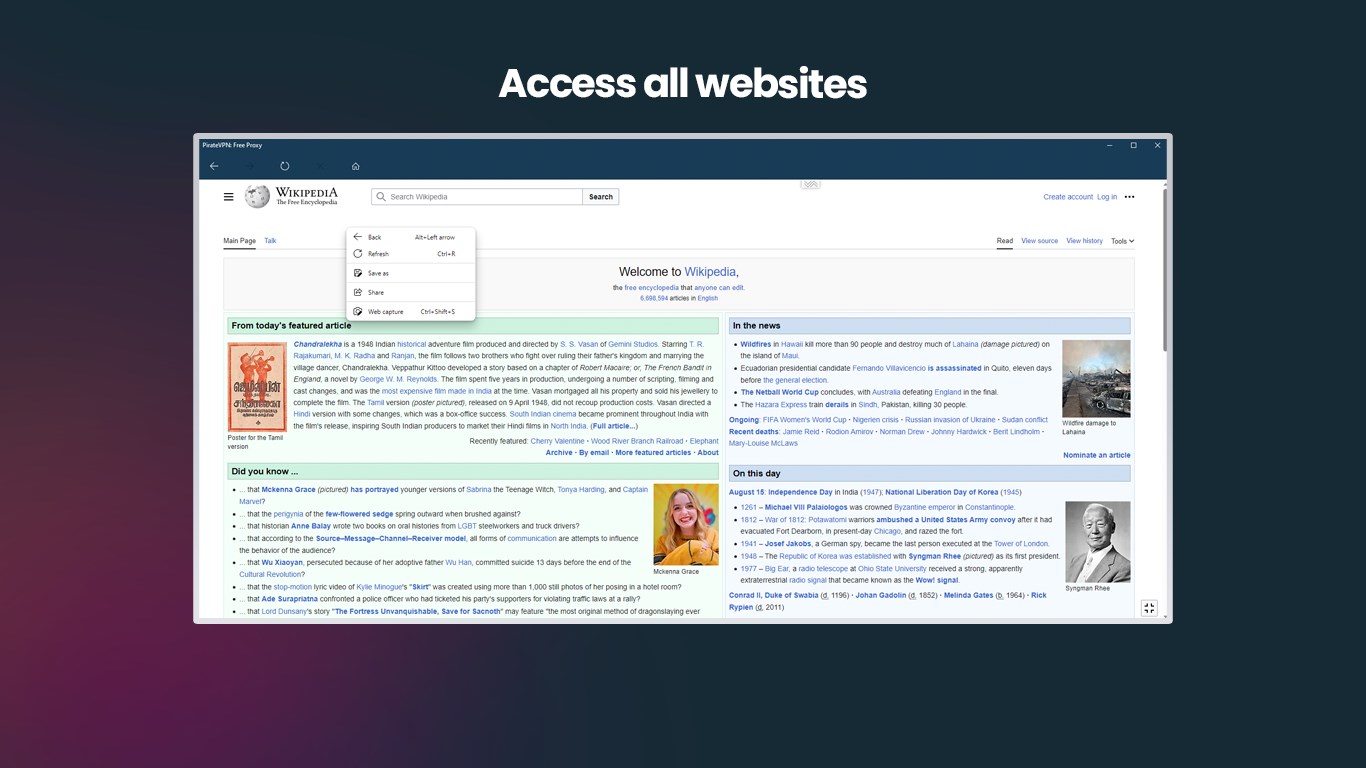Click the page's vertical scrollbar thumb
The height and width of the screenshot is (768, 1366).
pos(1164,270)
